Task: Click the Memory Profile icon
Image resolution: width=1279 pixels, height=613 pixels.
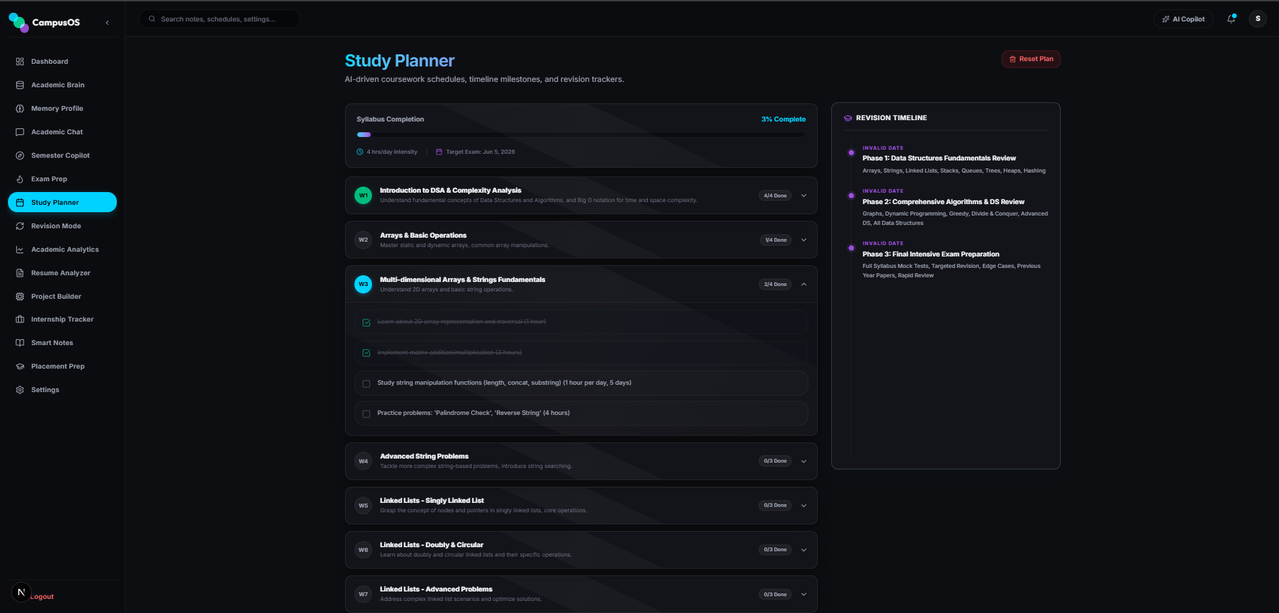Action: pos(20,108)
